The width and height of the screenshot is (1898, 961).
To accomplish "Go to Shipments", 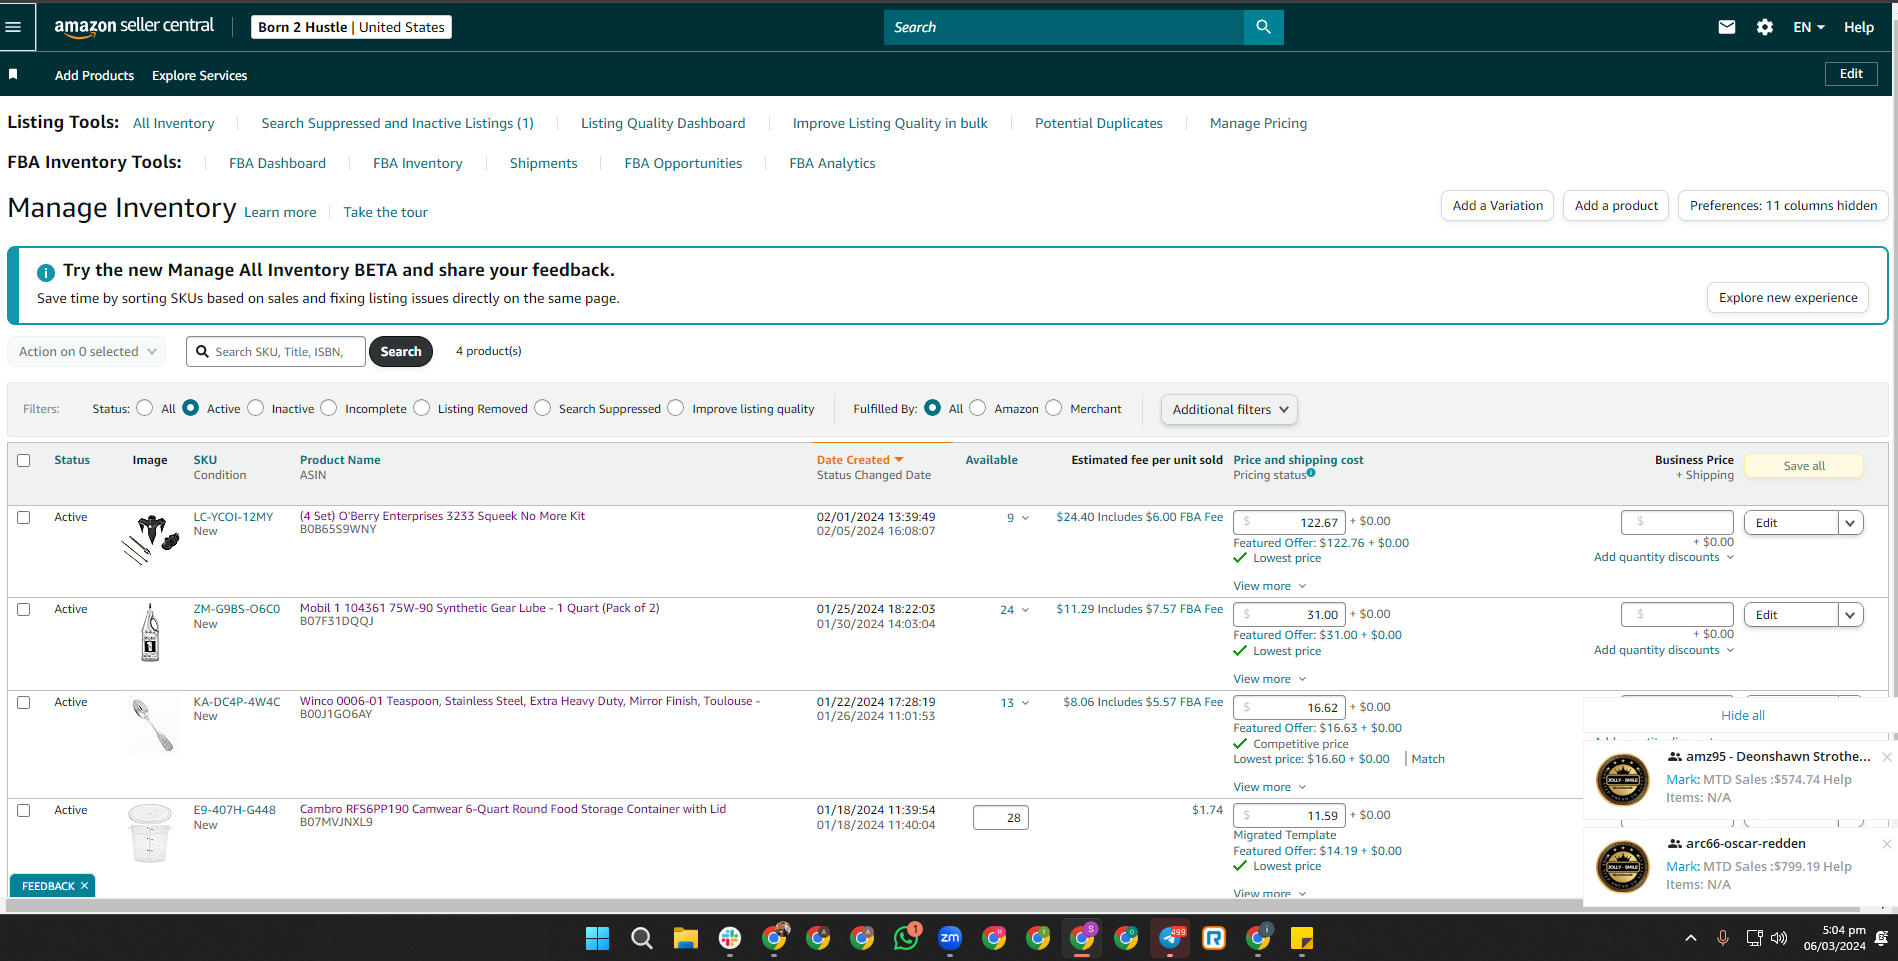I will pyautogui.click(x=543, y=163).
